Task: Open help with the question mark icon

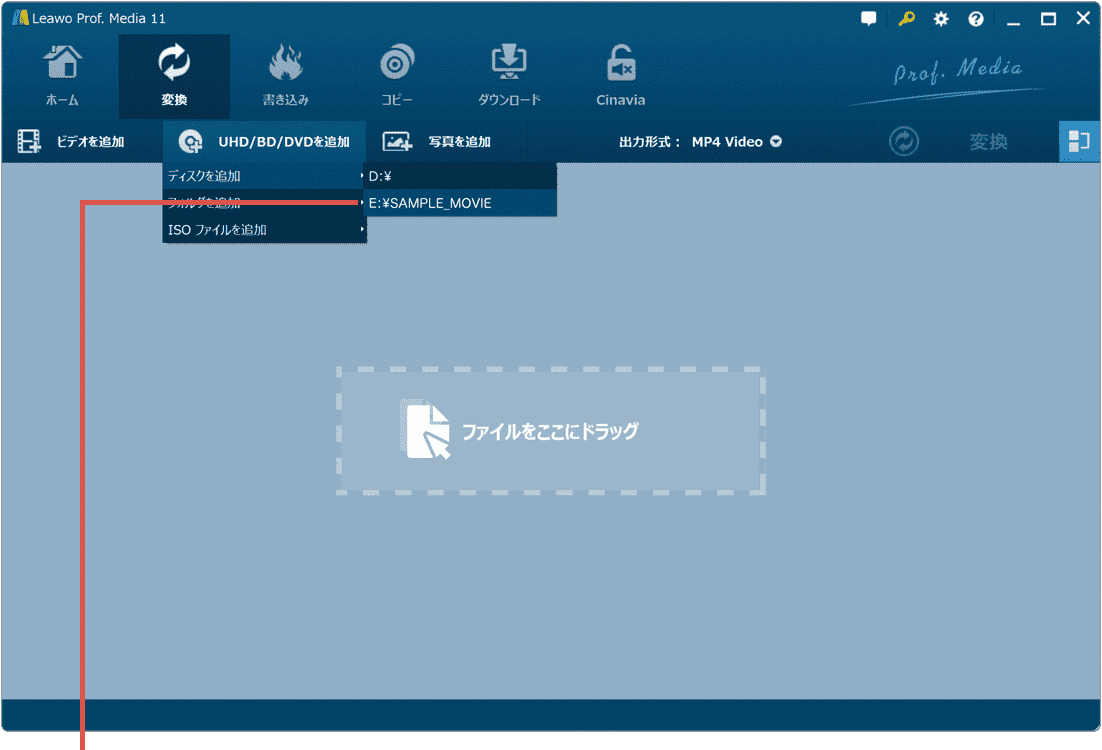Action: pyautogui.click(x=976, y=19)
